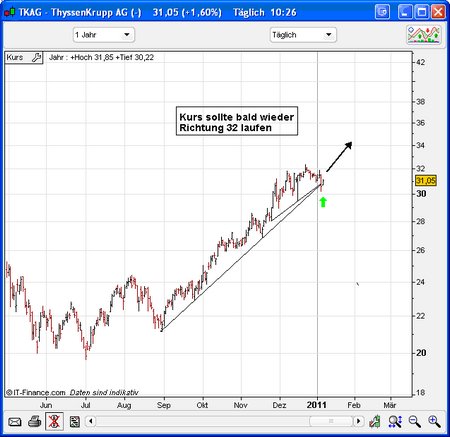Open the '1 Jahr' time range dropdown
Viewport: 450px width, 437px height.
[104, 35]
